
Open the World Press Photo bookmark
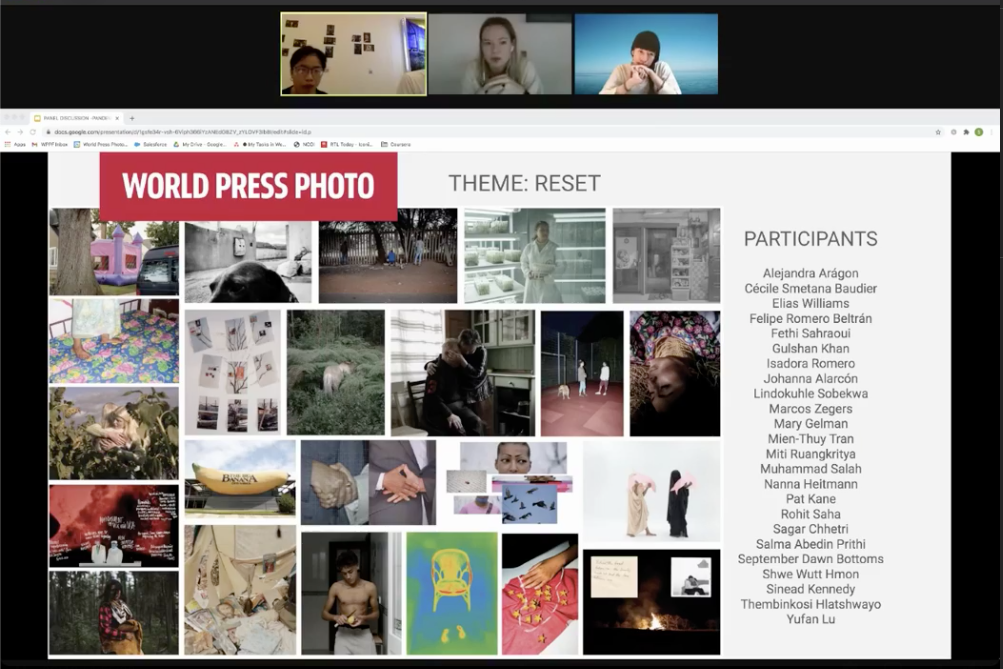coord(101,145)
